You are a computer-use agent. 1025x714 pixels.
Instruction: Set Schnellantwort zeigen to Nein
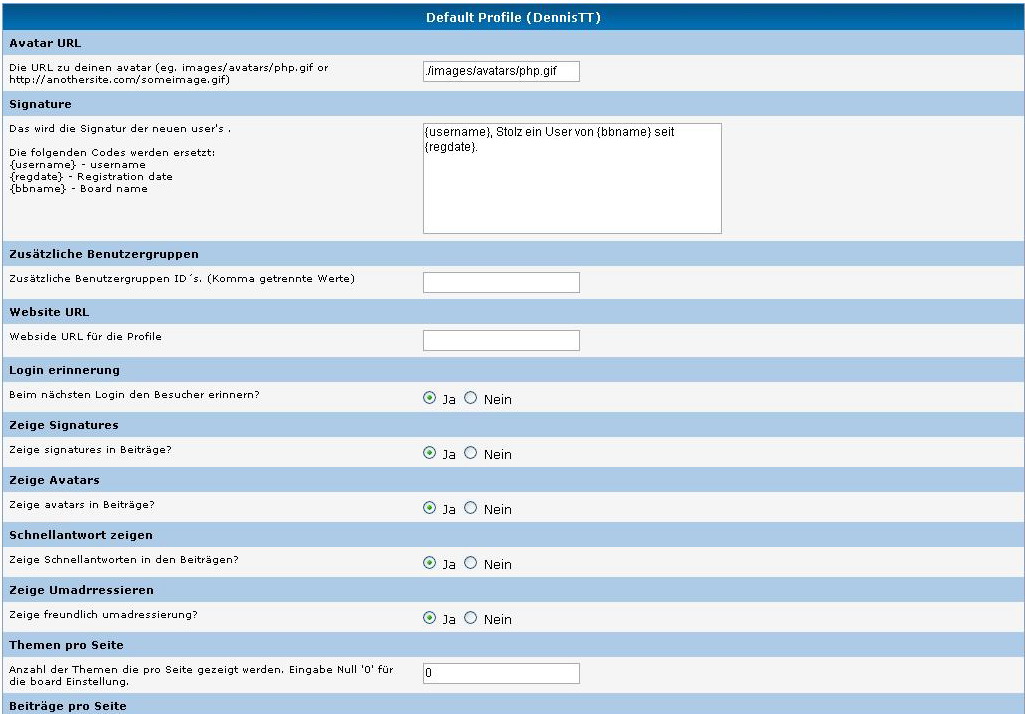[x=471, y=562]
